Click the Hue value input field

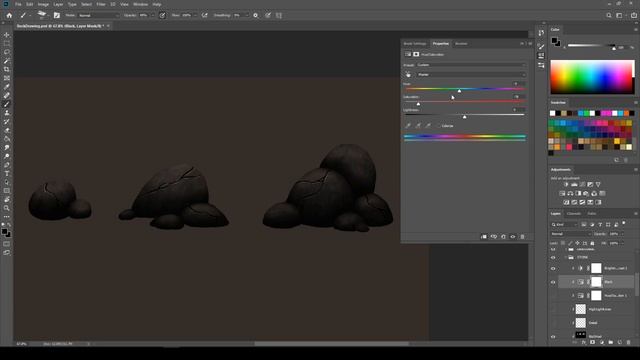click(x=519, y=84)
